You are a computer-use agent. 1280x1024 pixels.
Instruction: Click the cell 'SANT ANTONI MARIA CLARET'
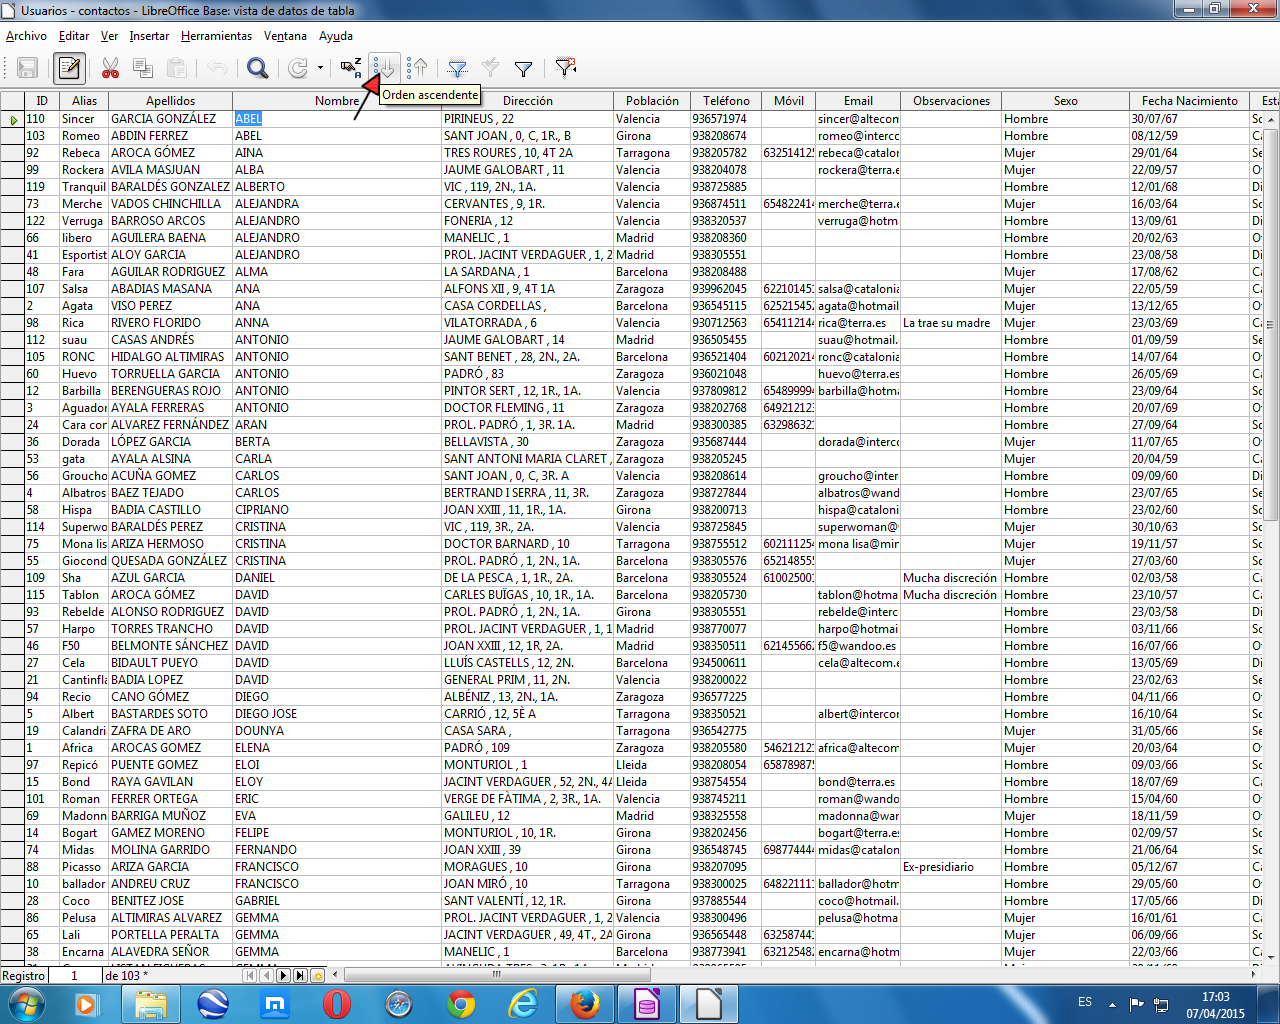click(x=527, y=459)
